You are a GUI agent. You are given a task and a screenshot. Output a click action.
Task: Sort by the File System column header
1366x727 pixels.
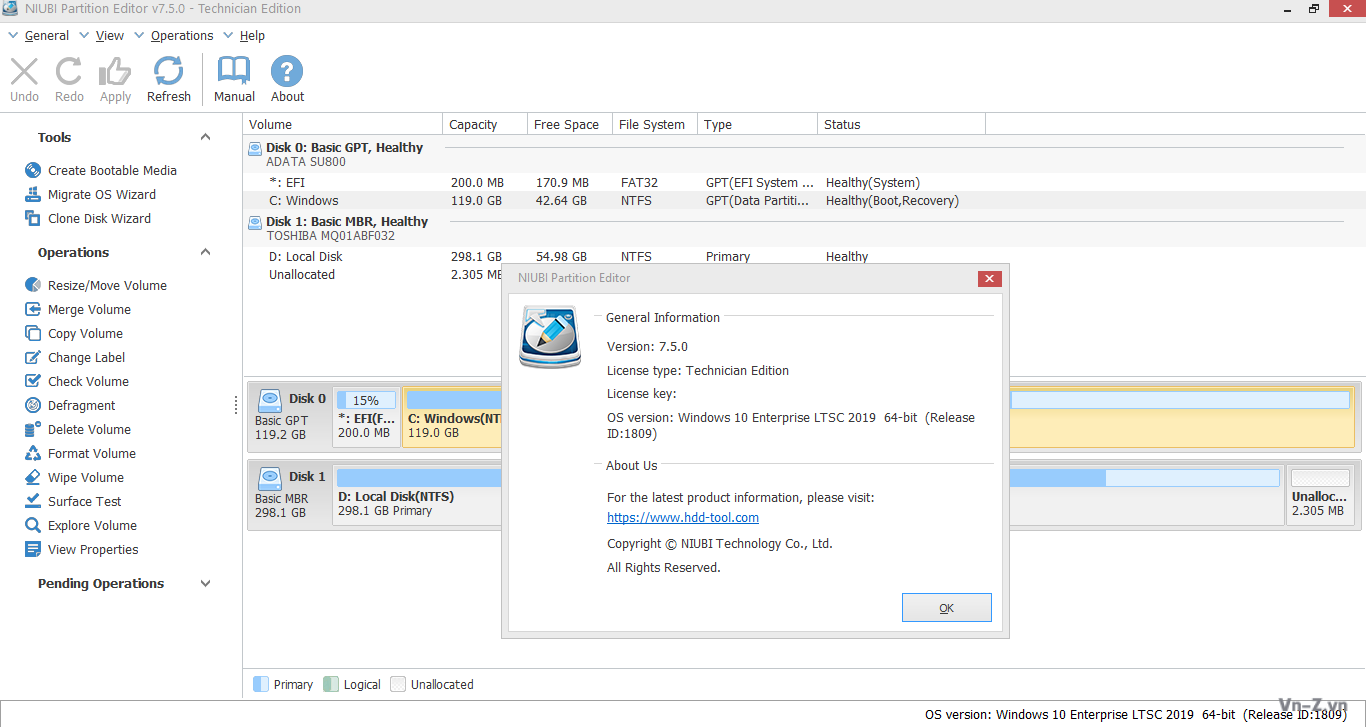(655, 125)
